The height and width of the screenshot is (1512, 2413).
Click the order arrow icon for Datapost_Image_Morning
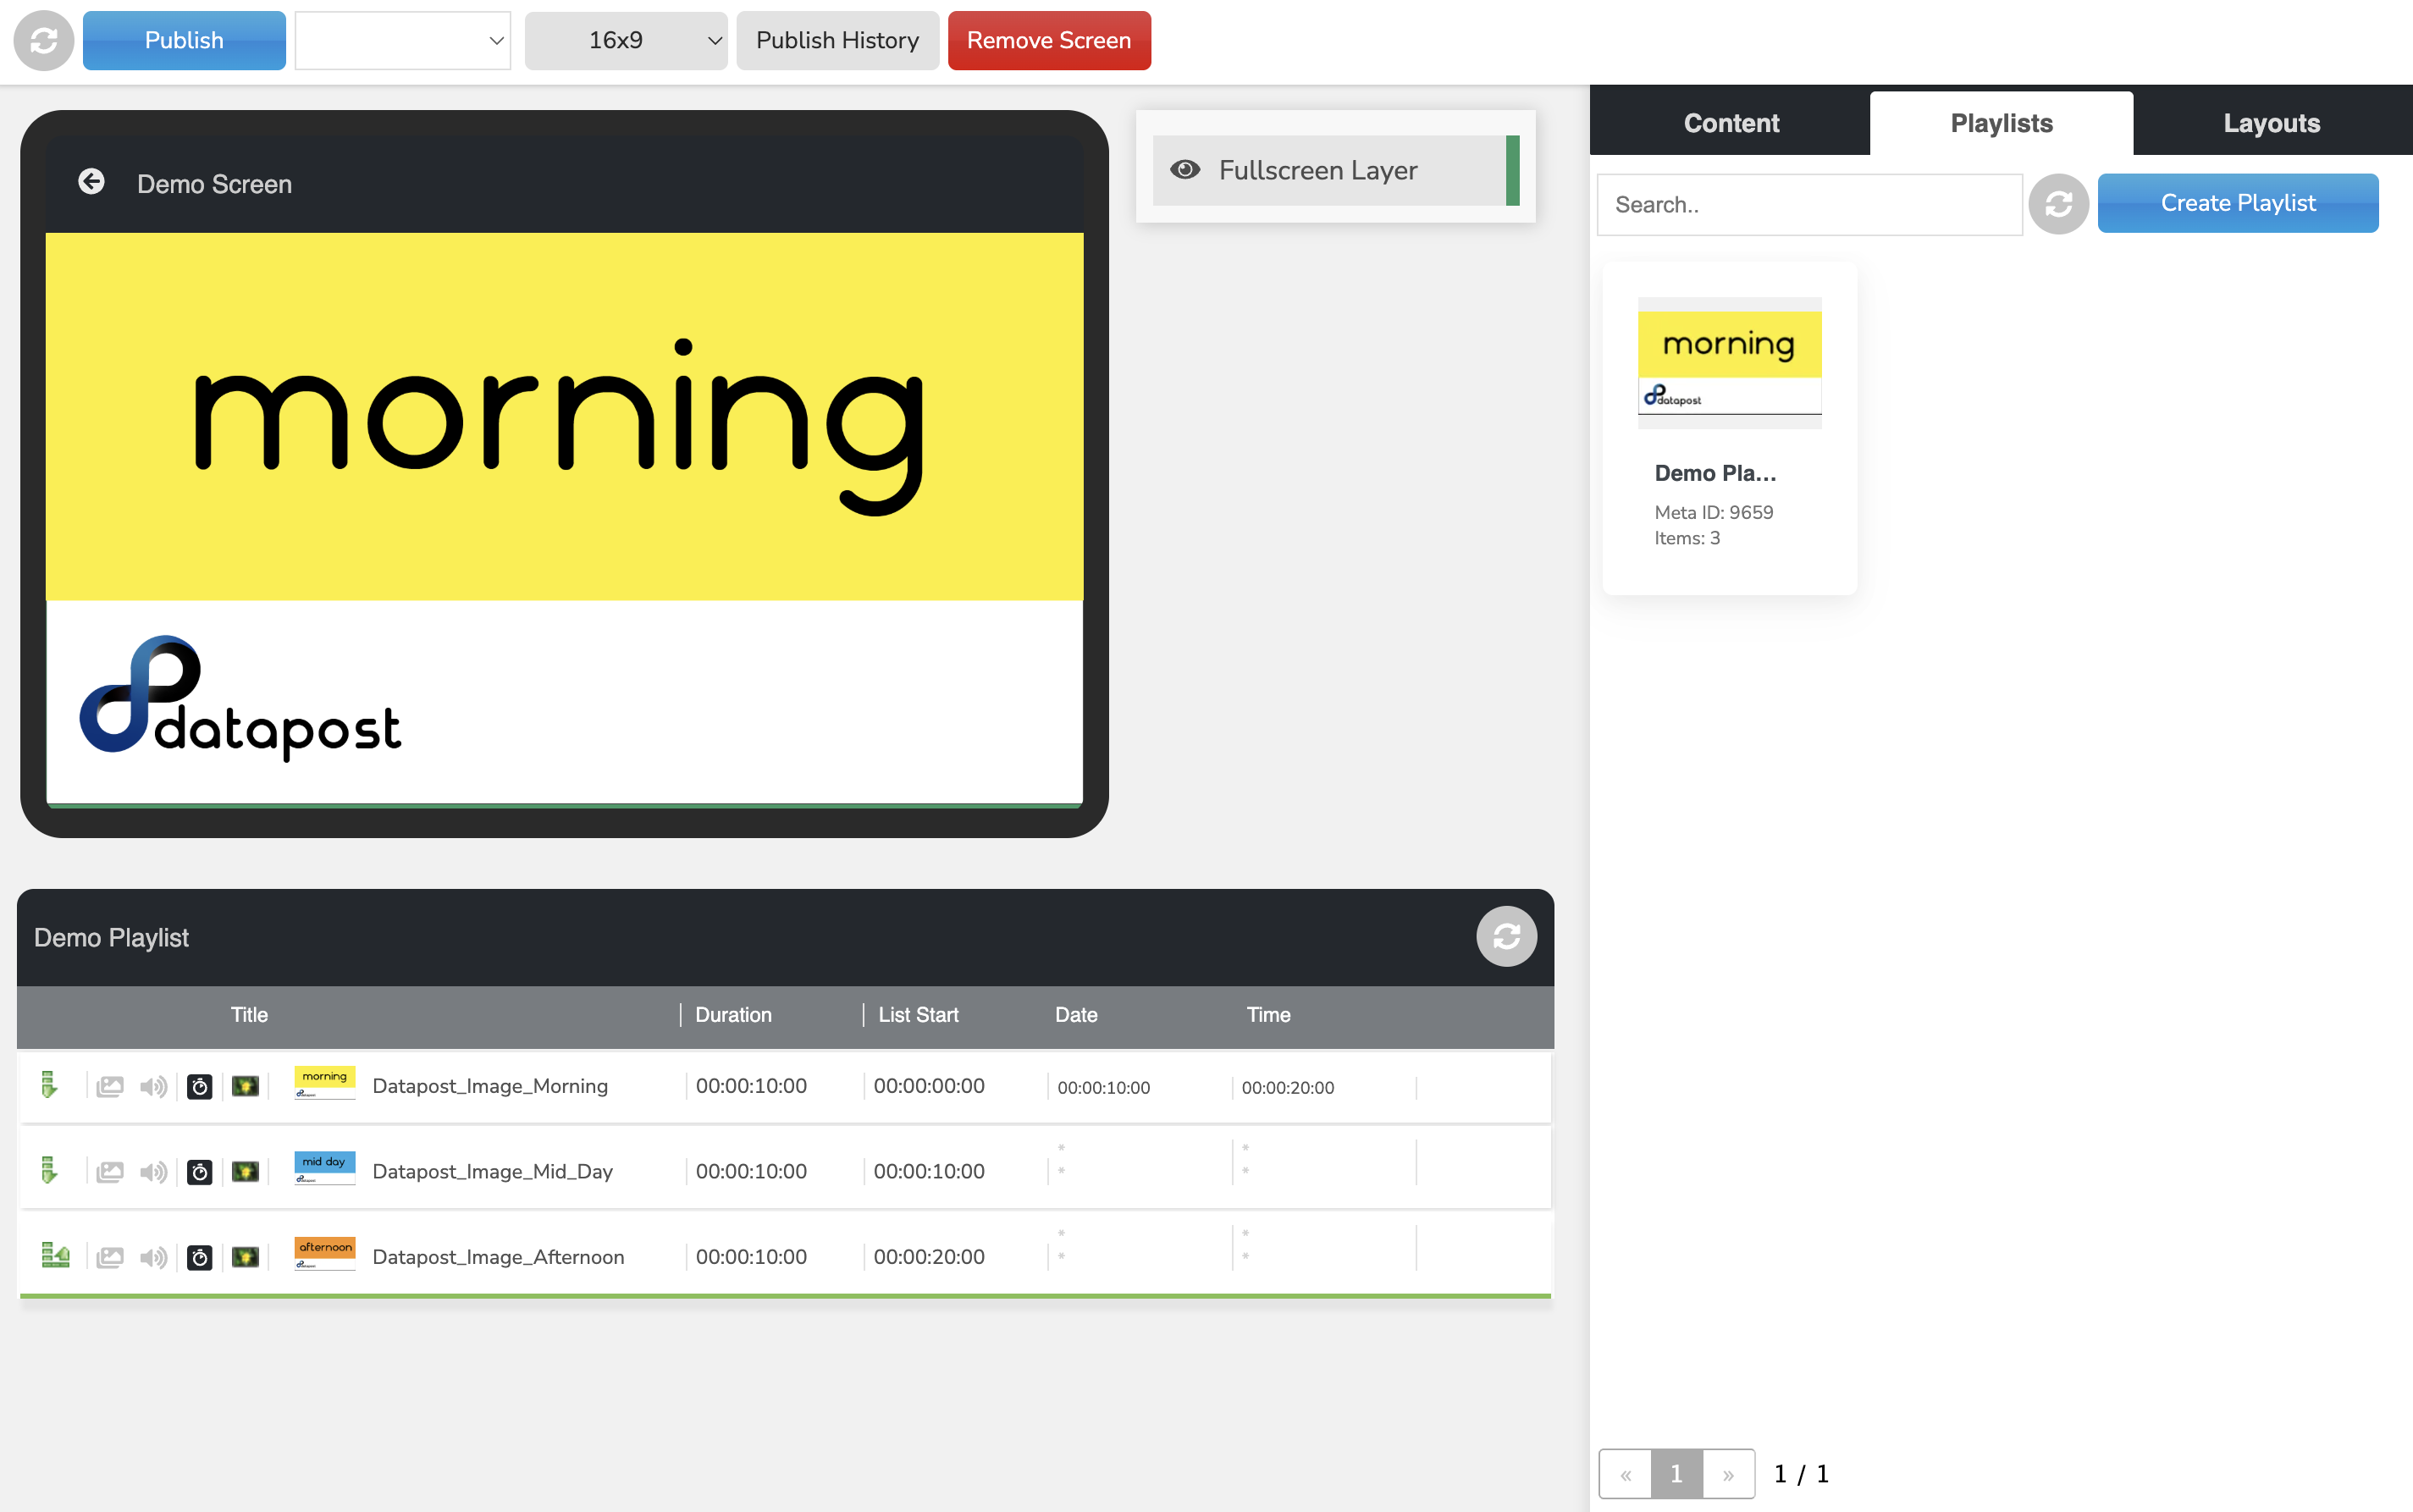(48, 1085)
